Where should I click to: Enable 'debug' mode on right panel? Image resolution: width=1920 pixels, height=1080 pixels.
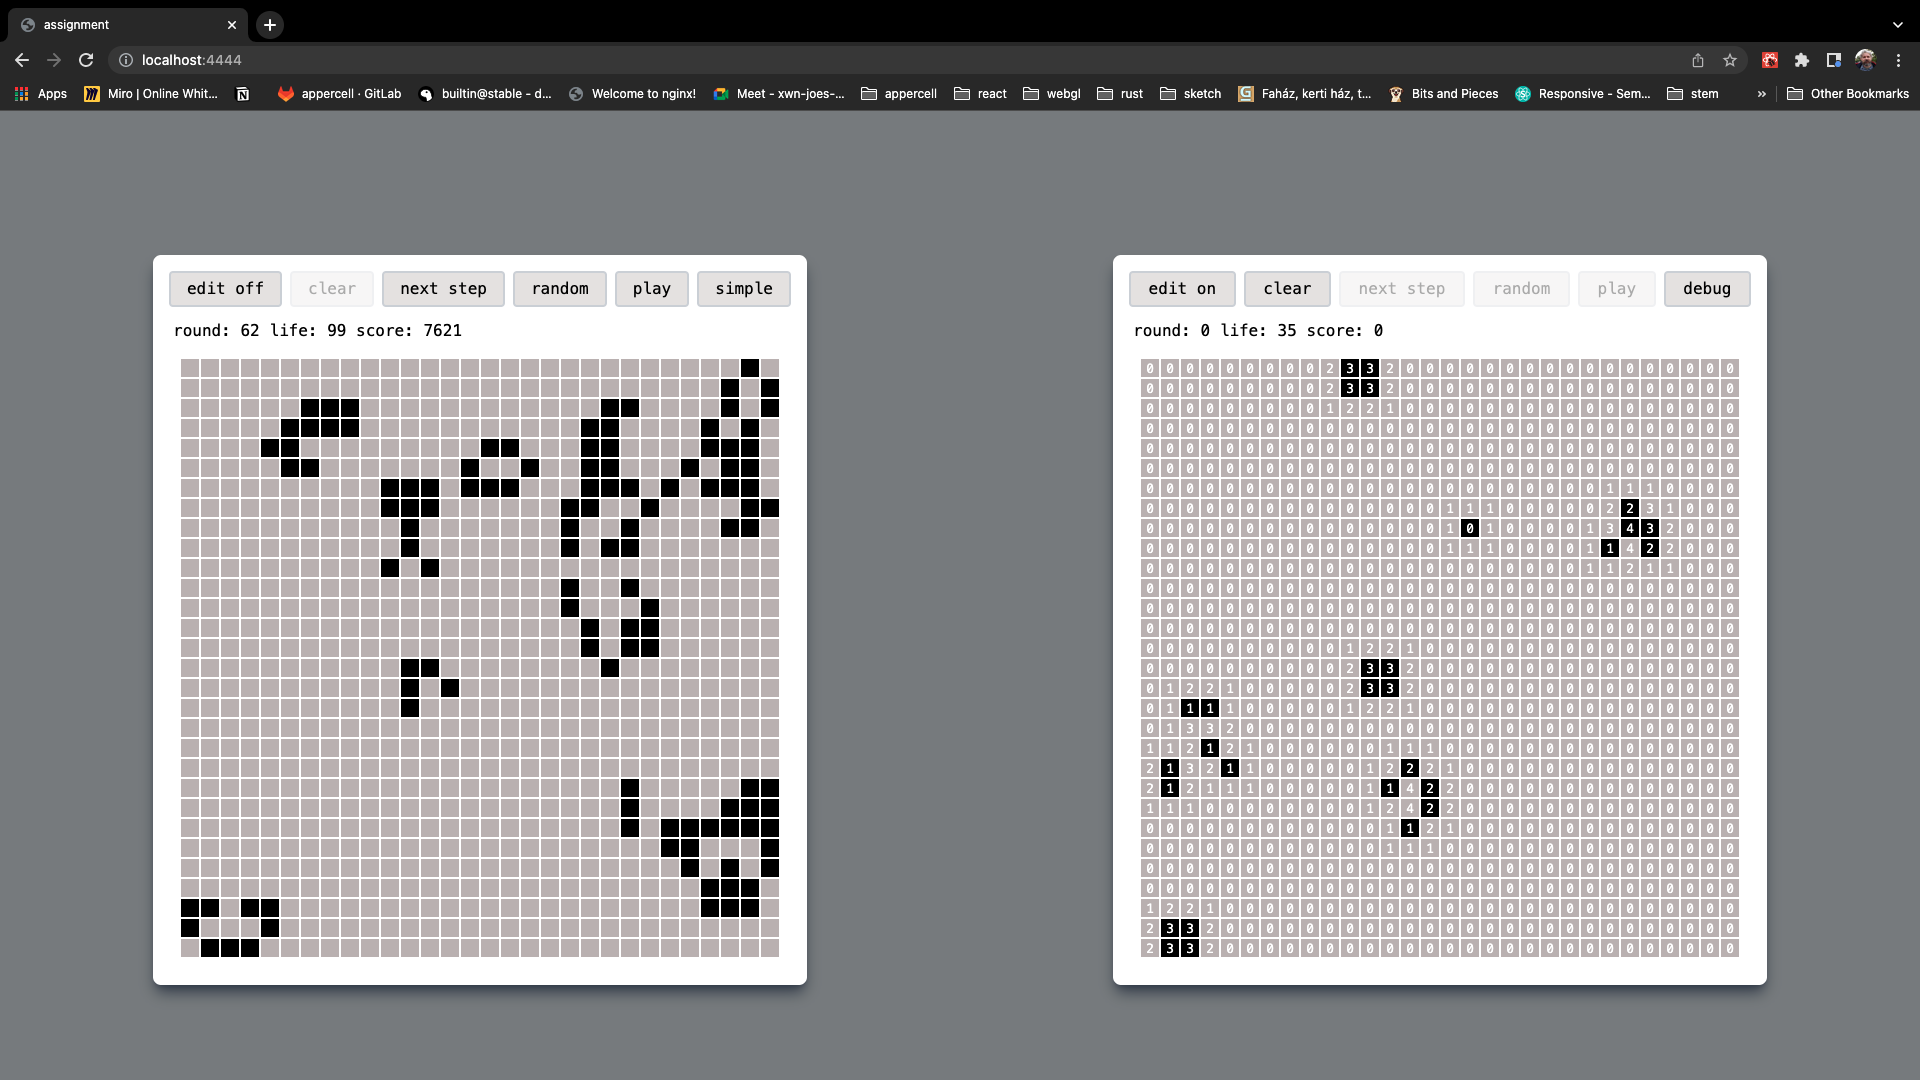click(x=1706, y=287)
